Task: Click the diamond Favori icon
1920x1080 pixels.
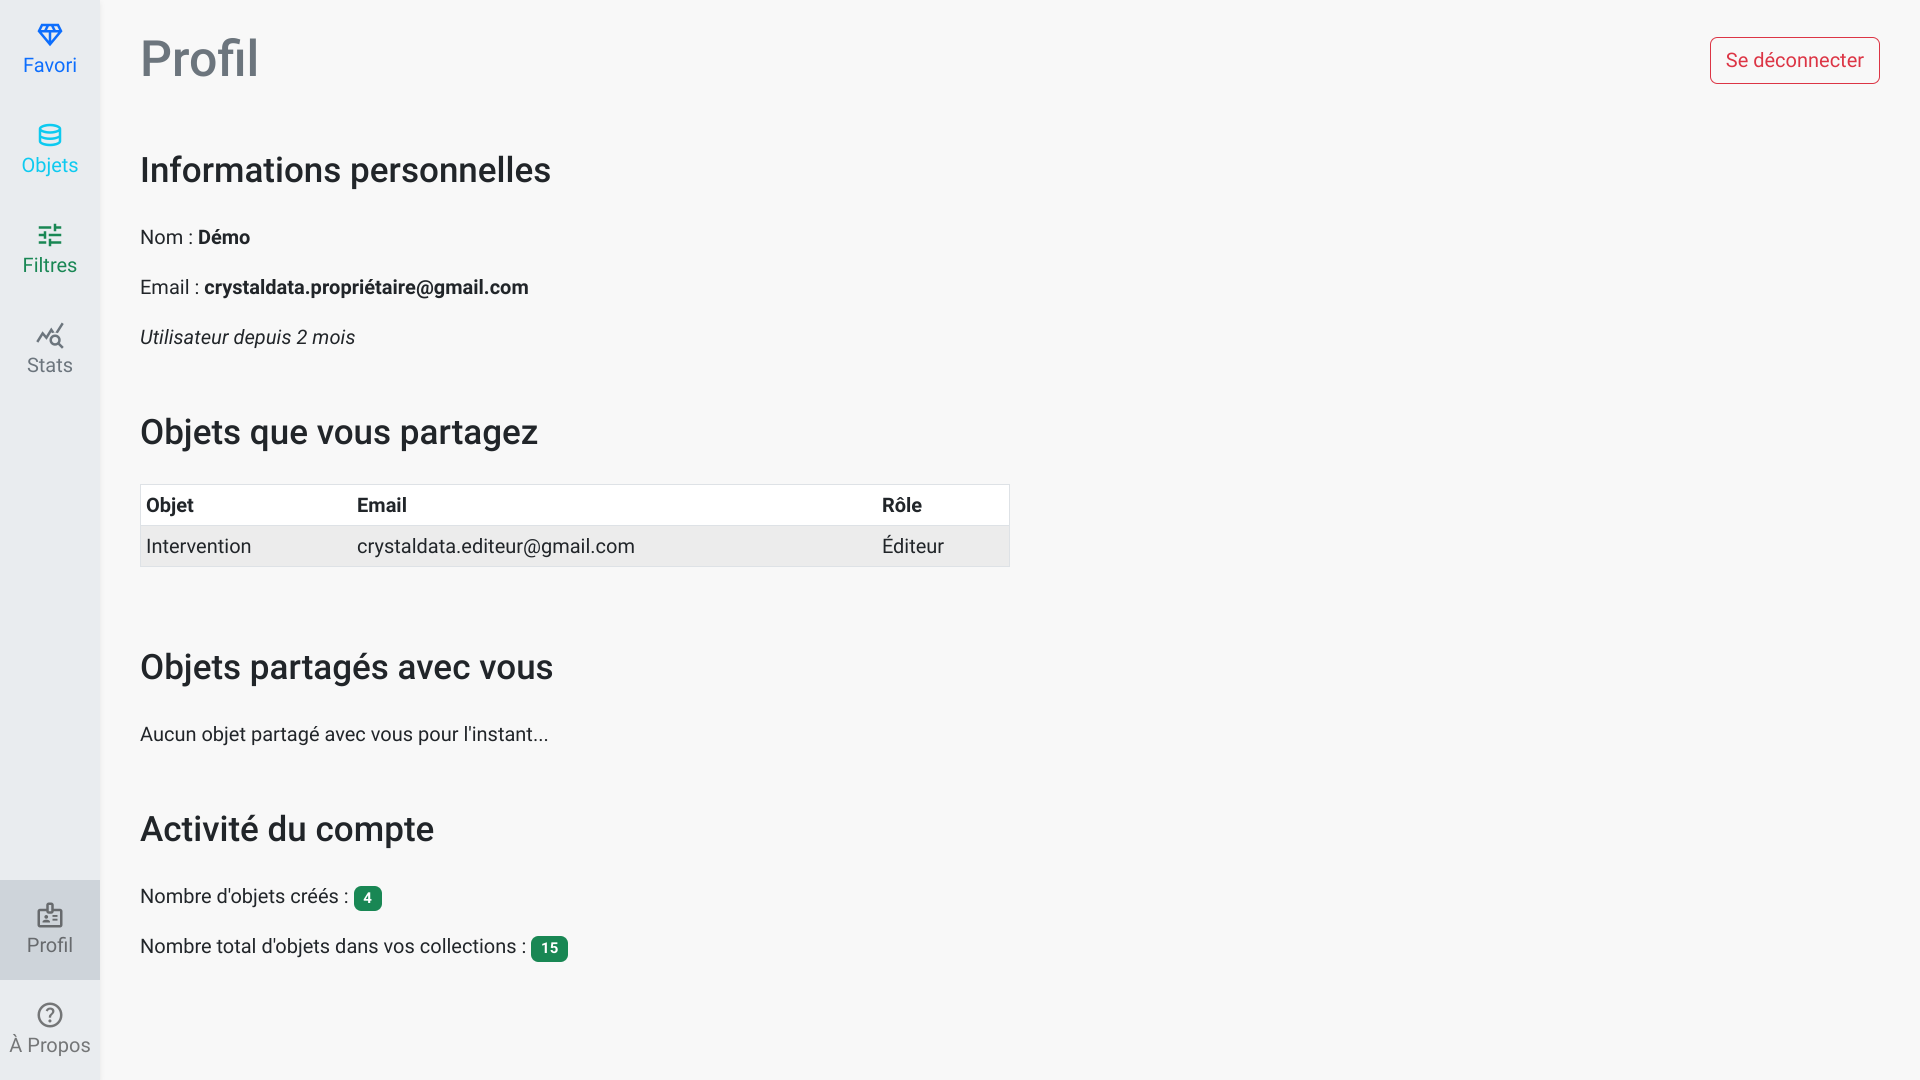Action: pos(50,35)
